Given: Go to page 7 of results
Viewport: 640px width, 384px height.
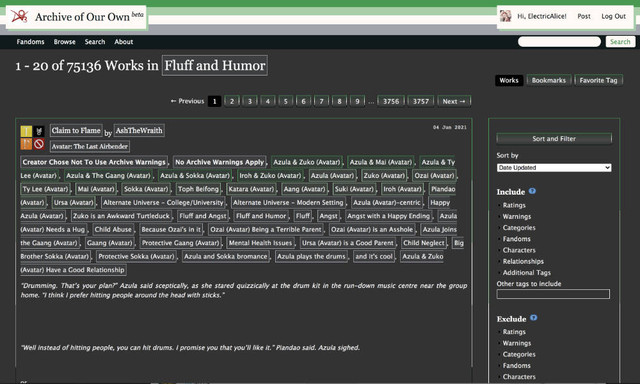Looking at the screenshot, I should [x=321, y=101].
